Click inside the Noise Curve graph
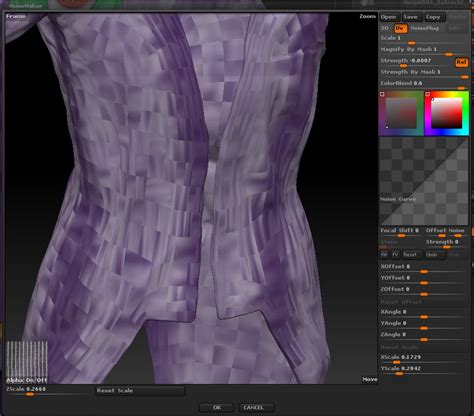 (424, 181)
